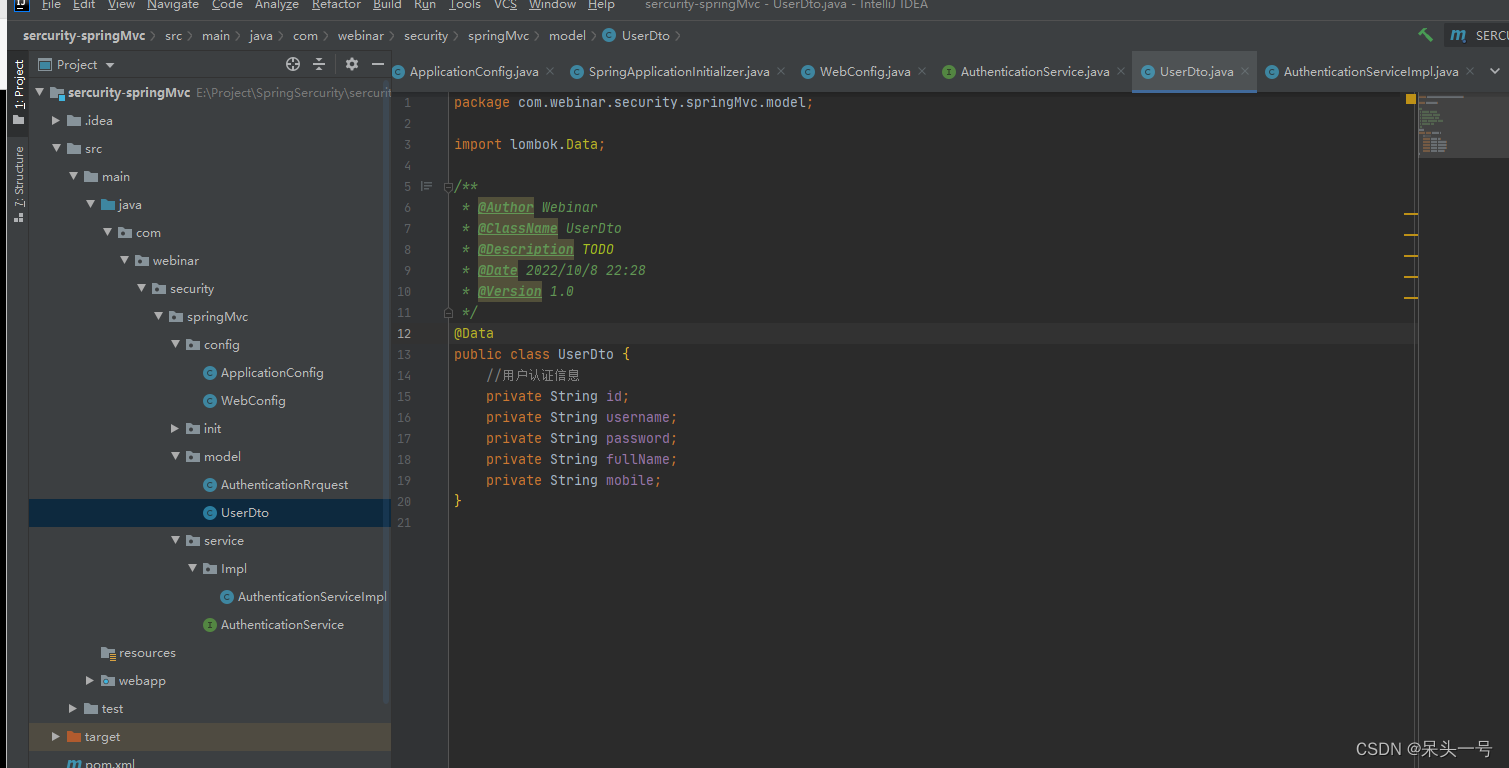Viewport: 1509px width, 768px height.
Task: Open the Project view dropdown
Action: pos(110,65)
